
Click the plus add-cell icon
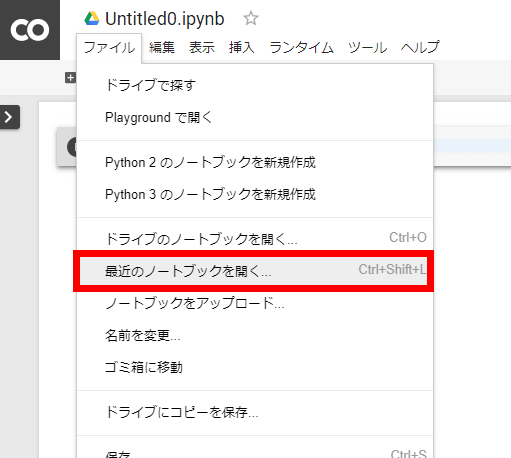coord(70,78)
